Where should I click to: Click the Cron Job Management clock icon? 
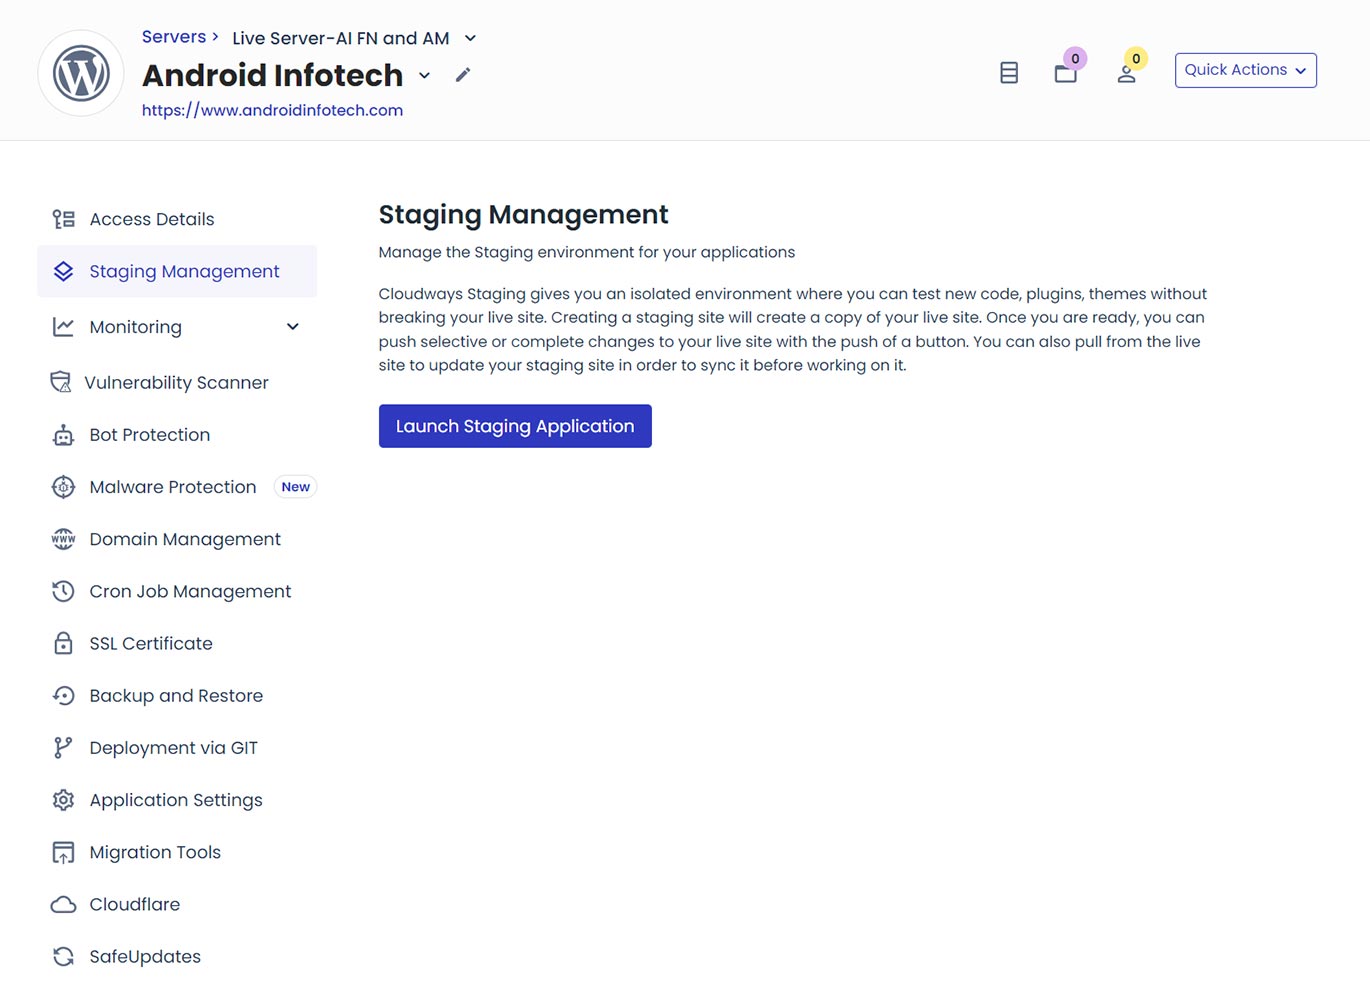(63, 591)
